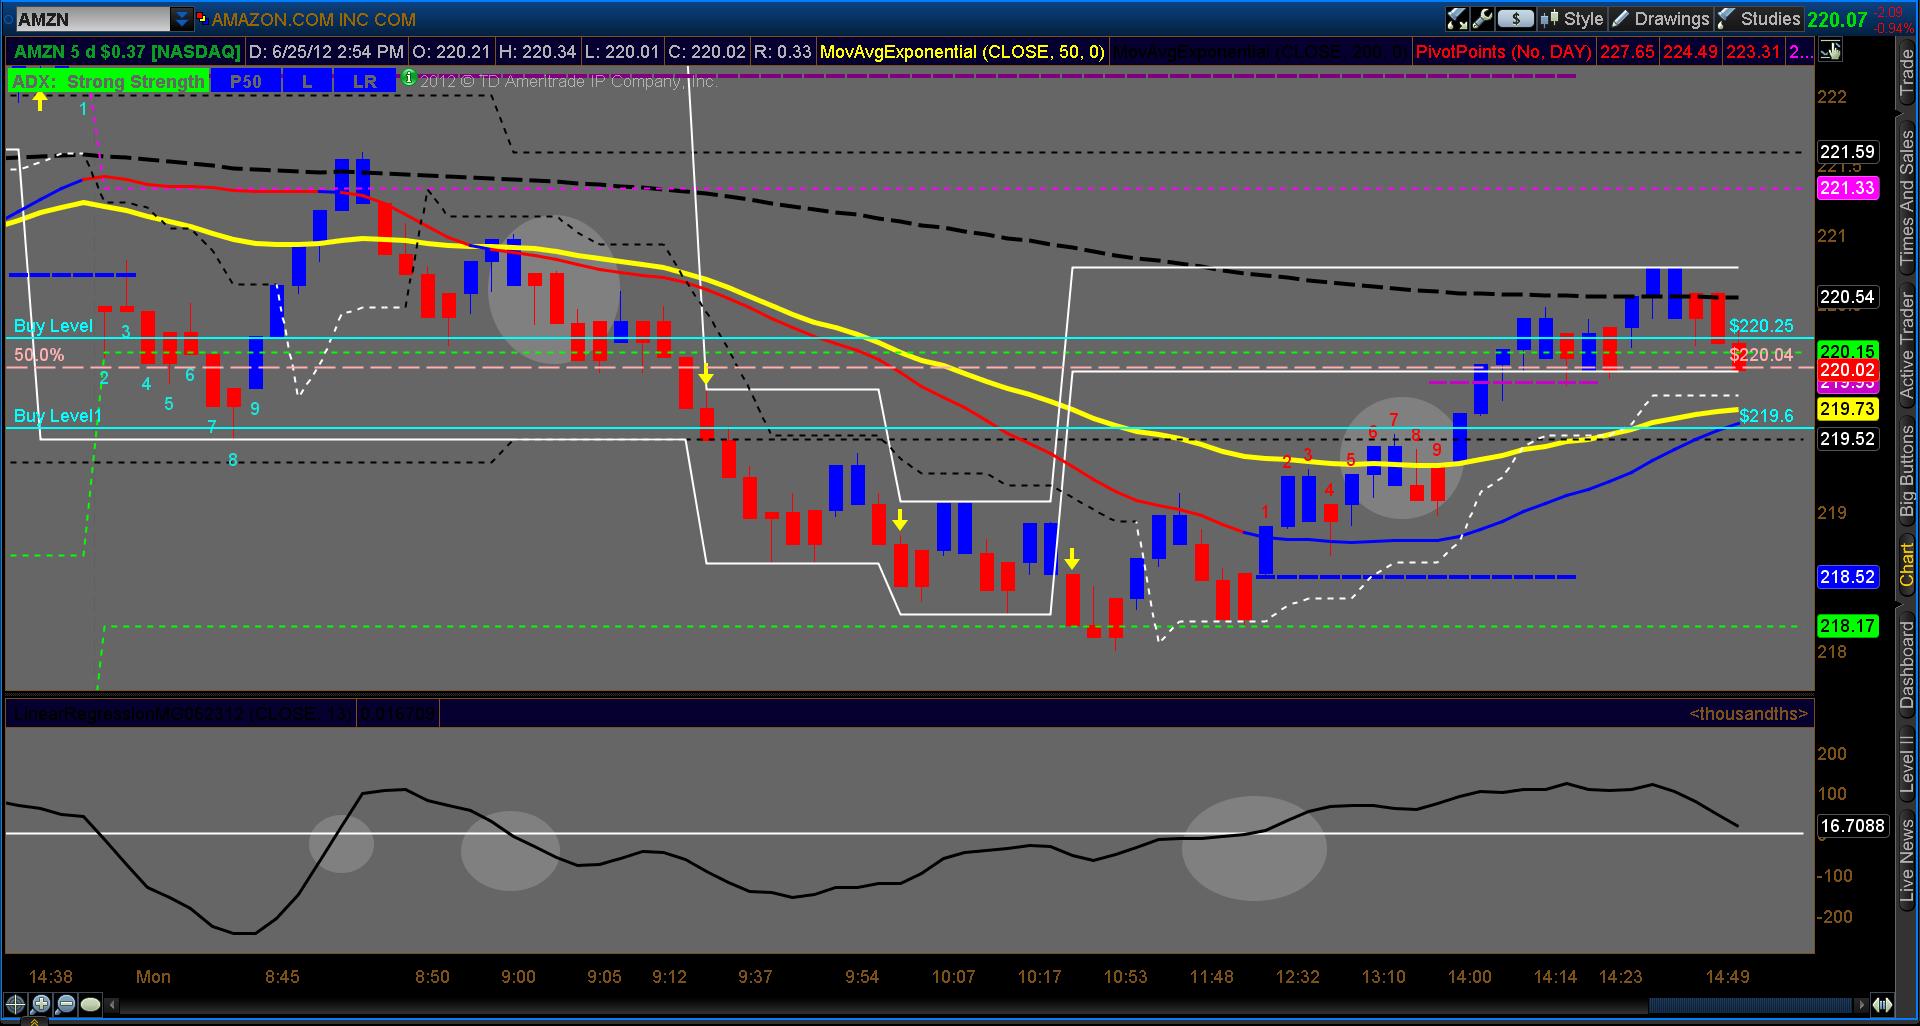Click the AMZN 5 d NASDAQ chart title
The image size is (1920, 1026).
point(127,51)
